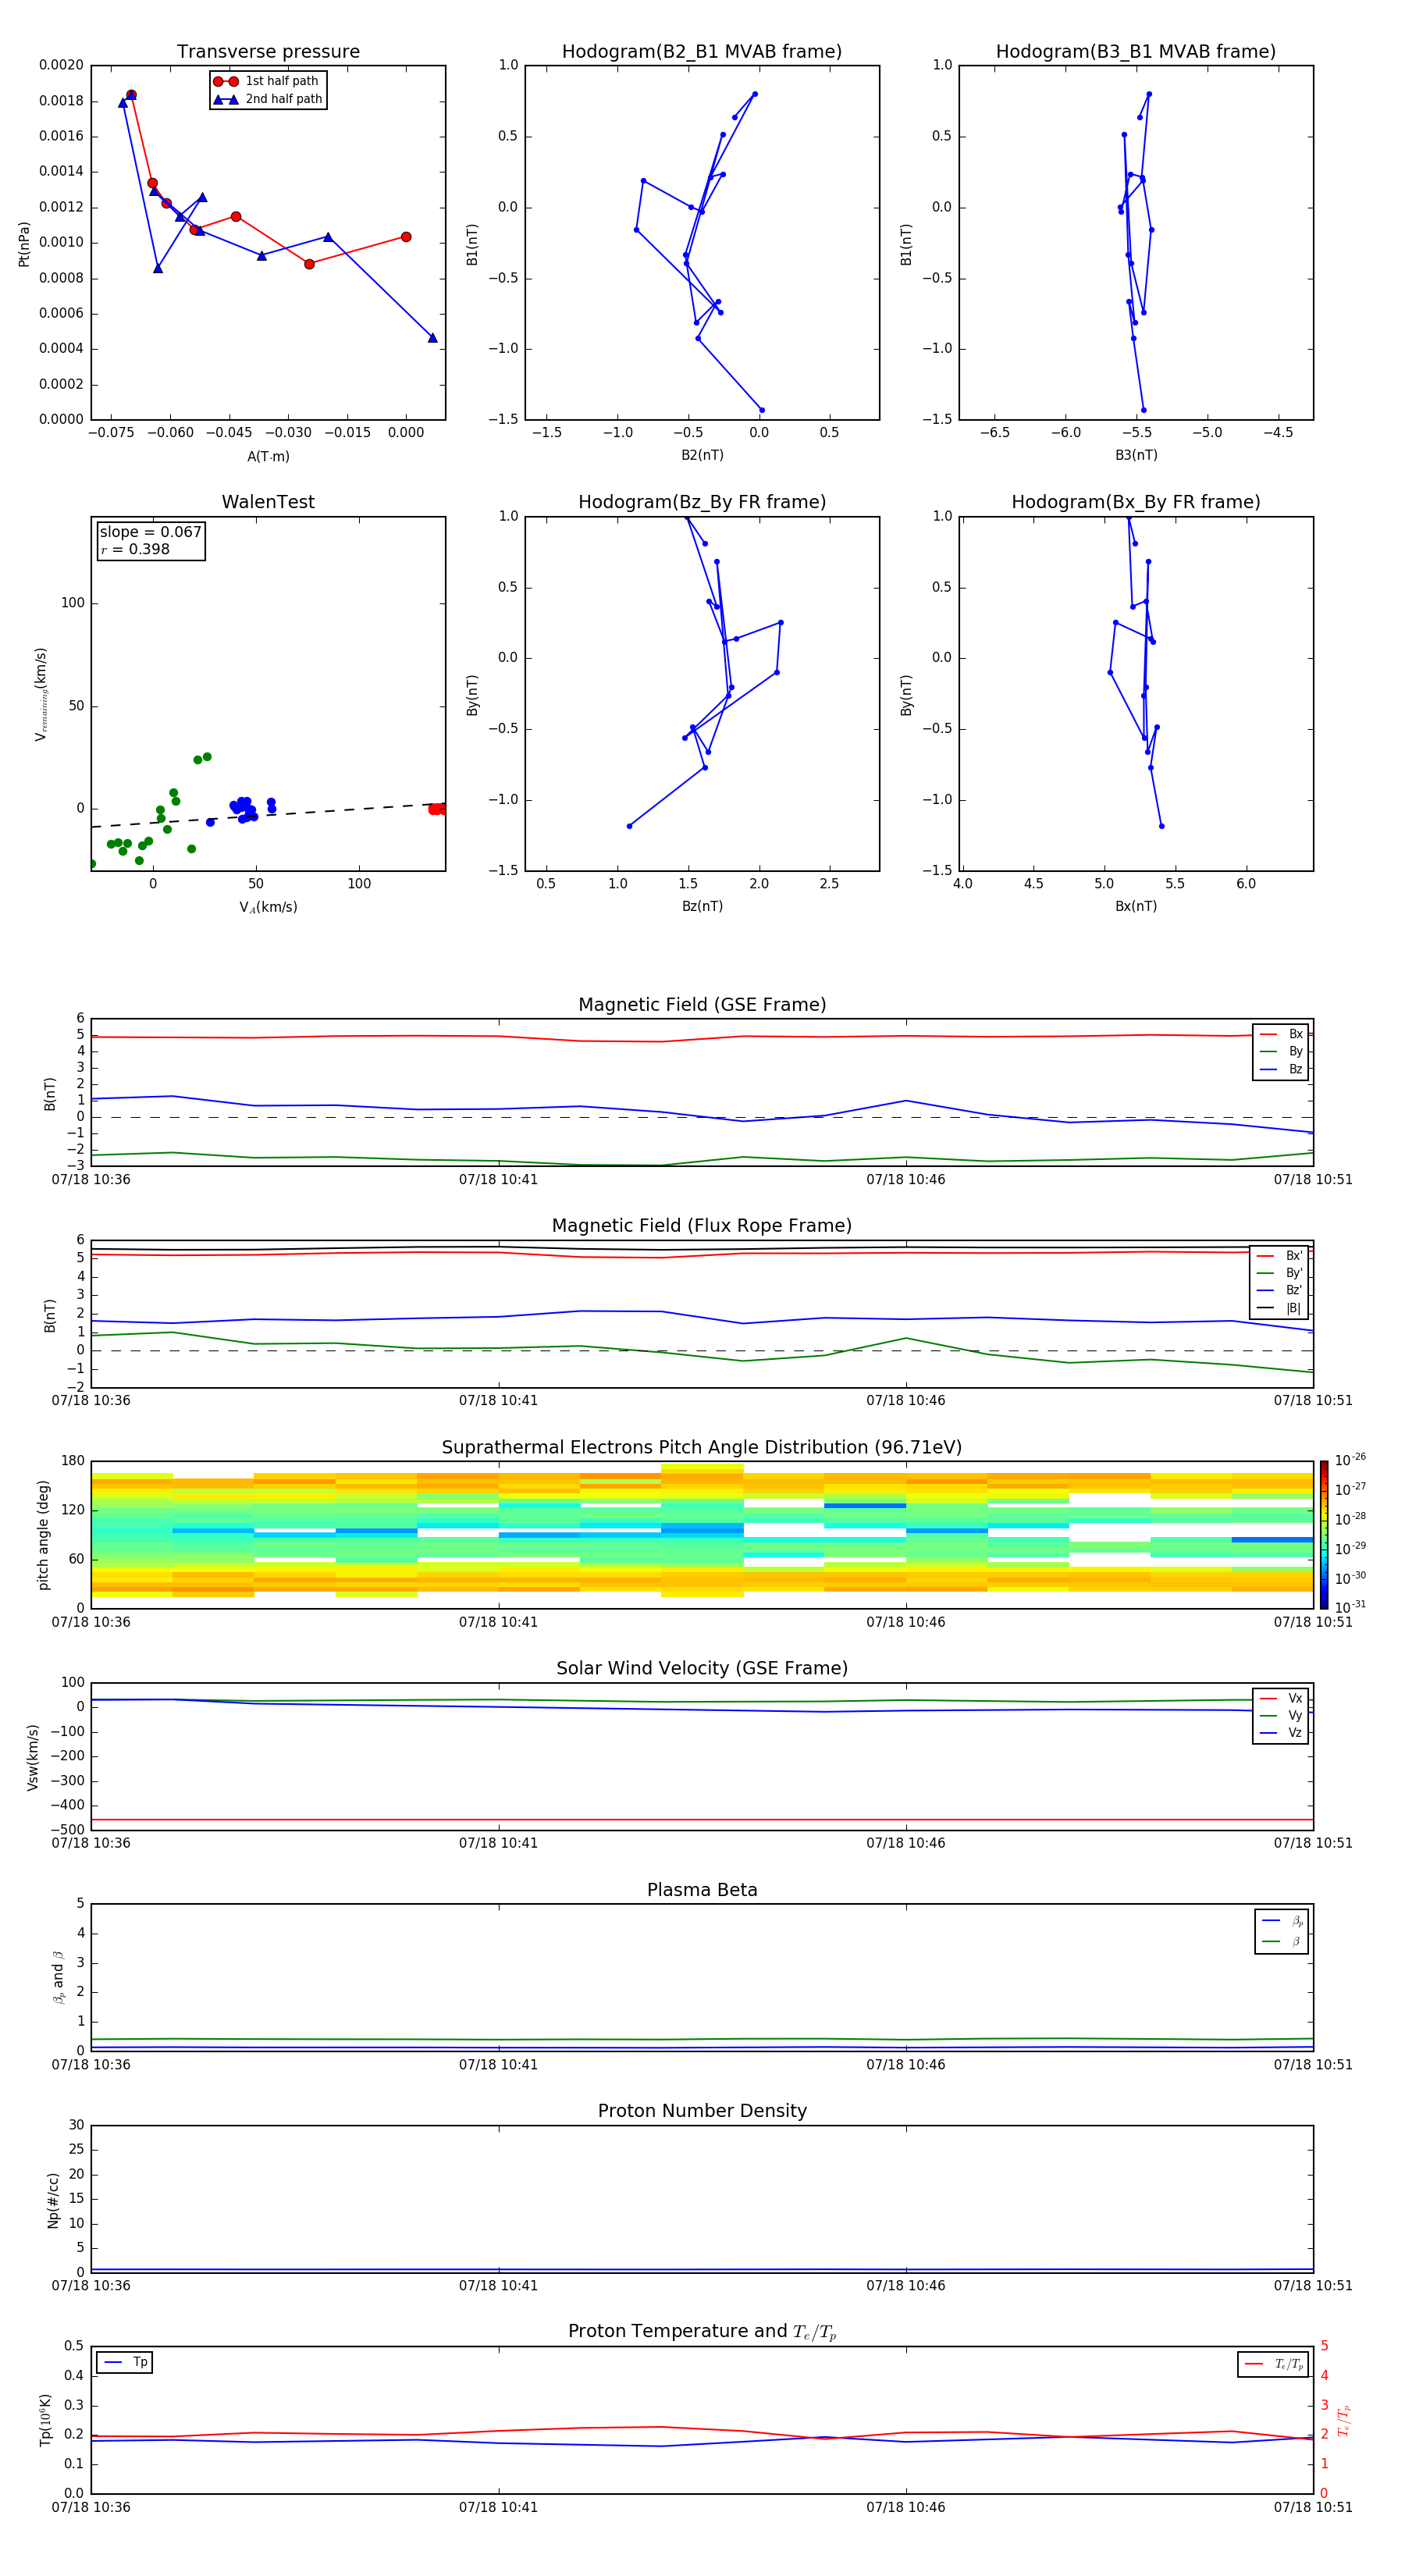The height and width of the screenshot is (2576, 1405).
Task: Click the 'A(T·m)' x-axis label
Action: (268, 456)
